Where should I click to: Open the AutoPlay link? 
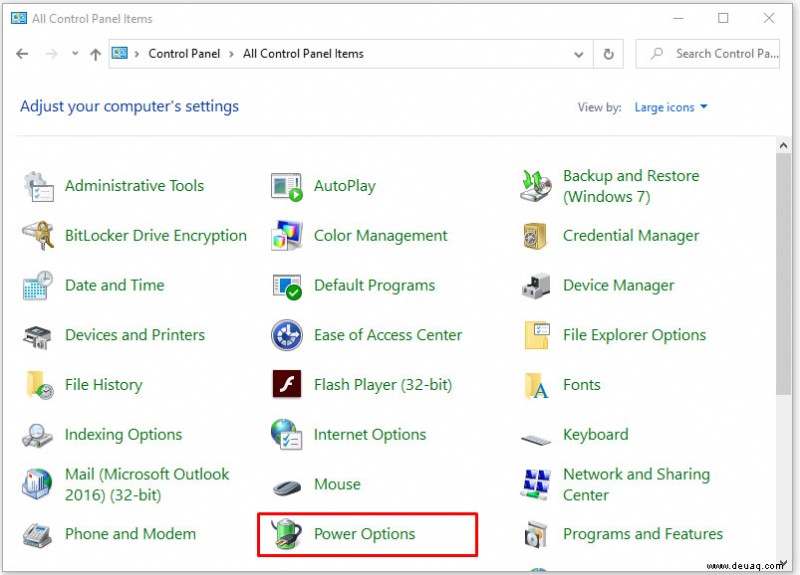coord(345,186)
